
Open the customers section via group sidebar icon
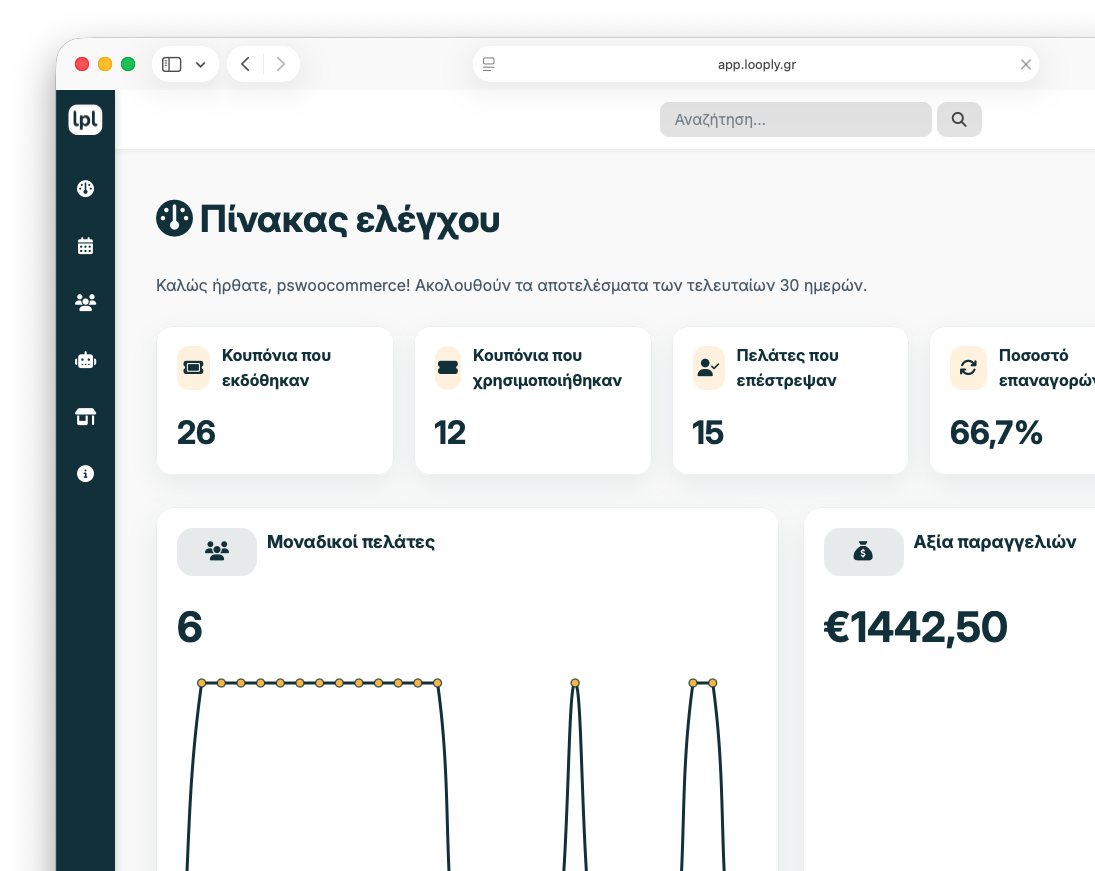[x=86, y=302]
